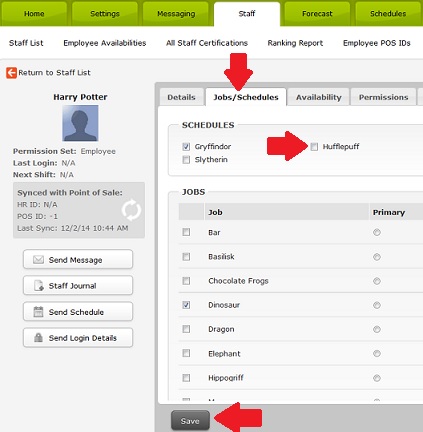The image size is (423, 432).
Task: Click the padlock icon on Send Login Details
Action: 38,338
